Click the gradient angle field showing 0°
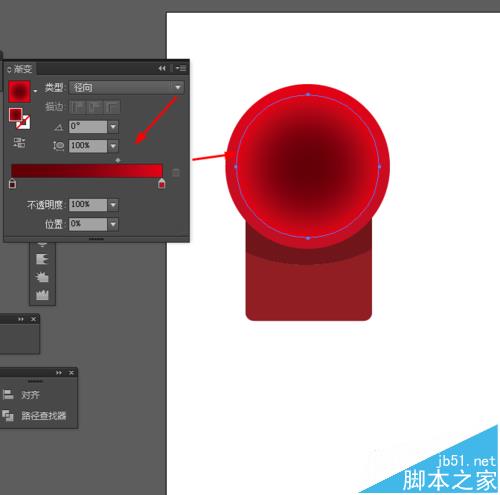The image size is (500, 495). (x=88, y=127)
